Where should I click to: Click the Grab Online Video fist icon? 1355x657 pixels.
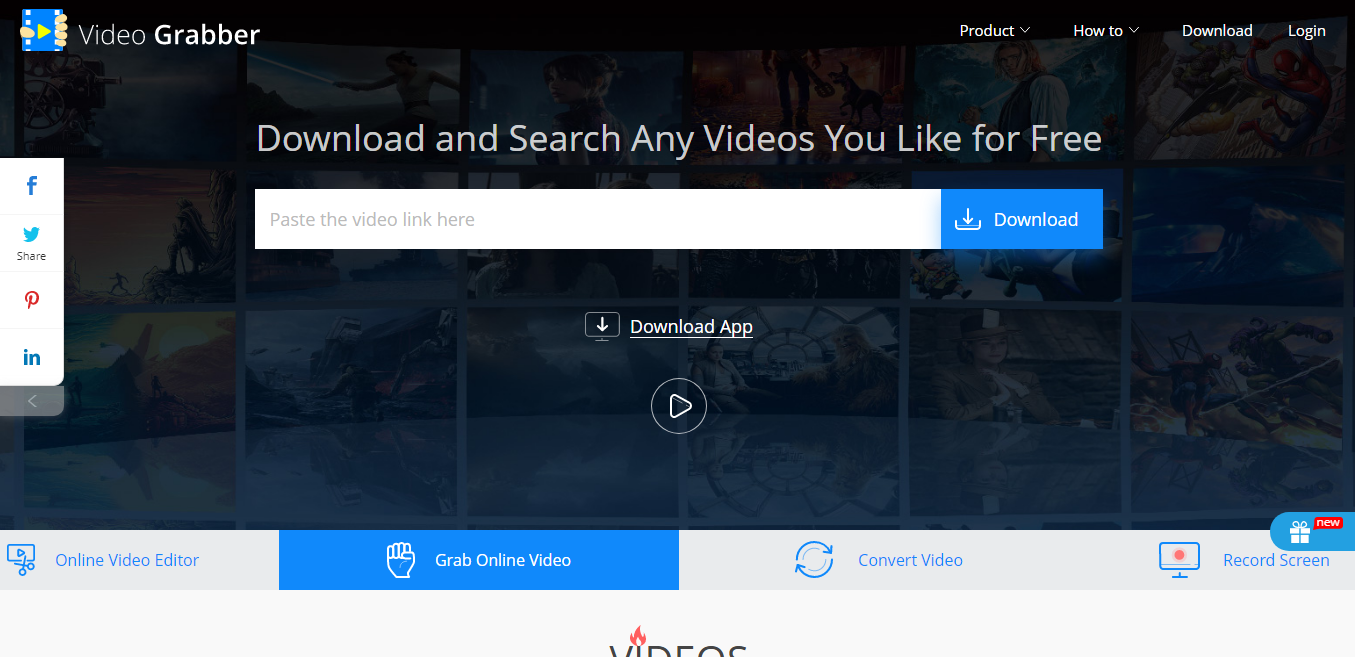pos(400,560)
